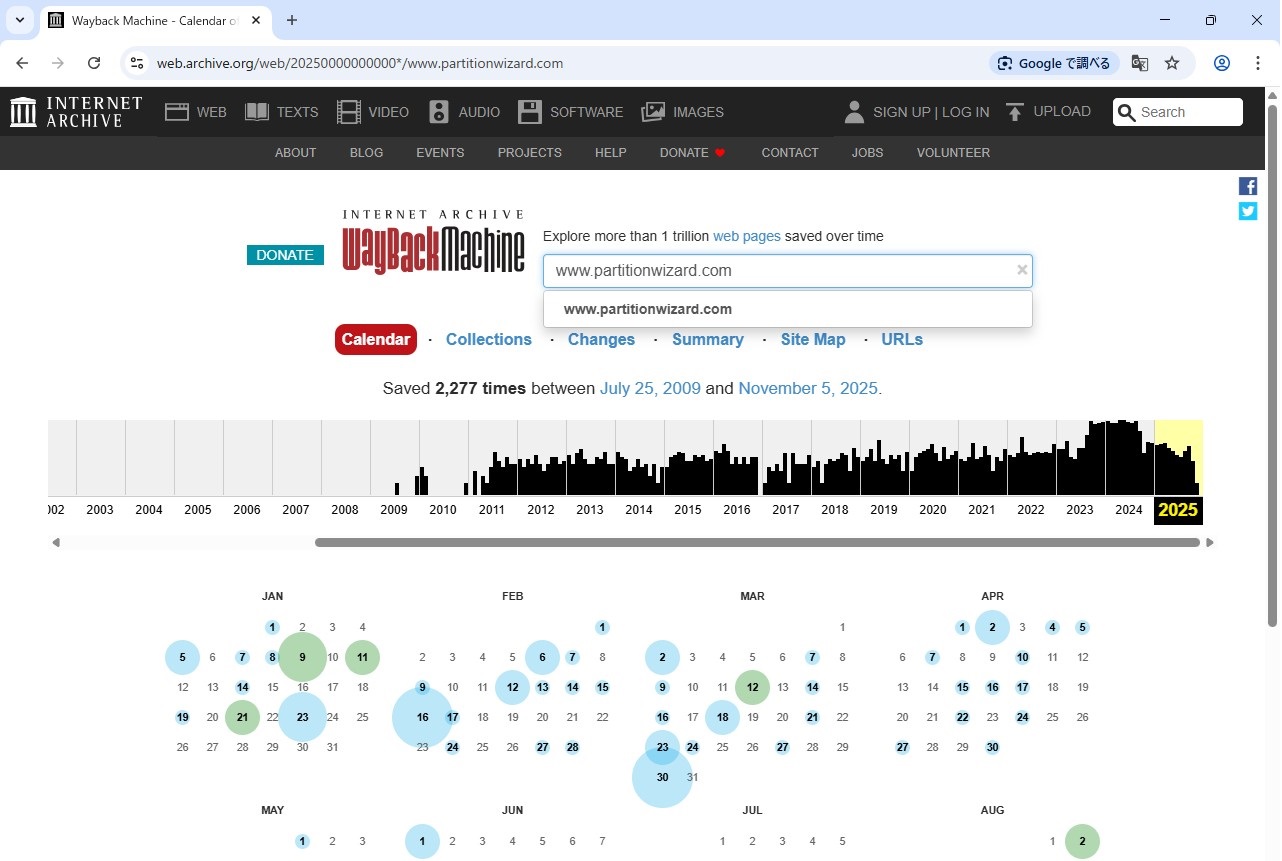This screenshot has width=1282, height=861.
Task: Open the Chrome tab search dropdown
Action: (19, 20)
